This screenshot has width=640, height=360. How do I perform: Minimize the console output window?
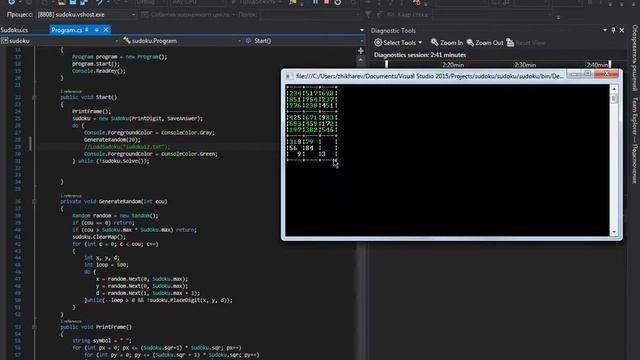(x=574, y=74)
